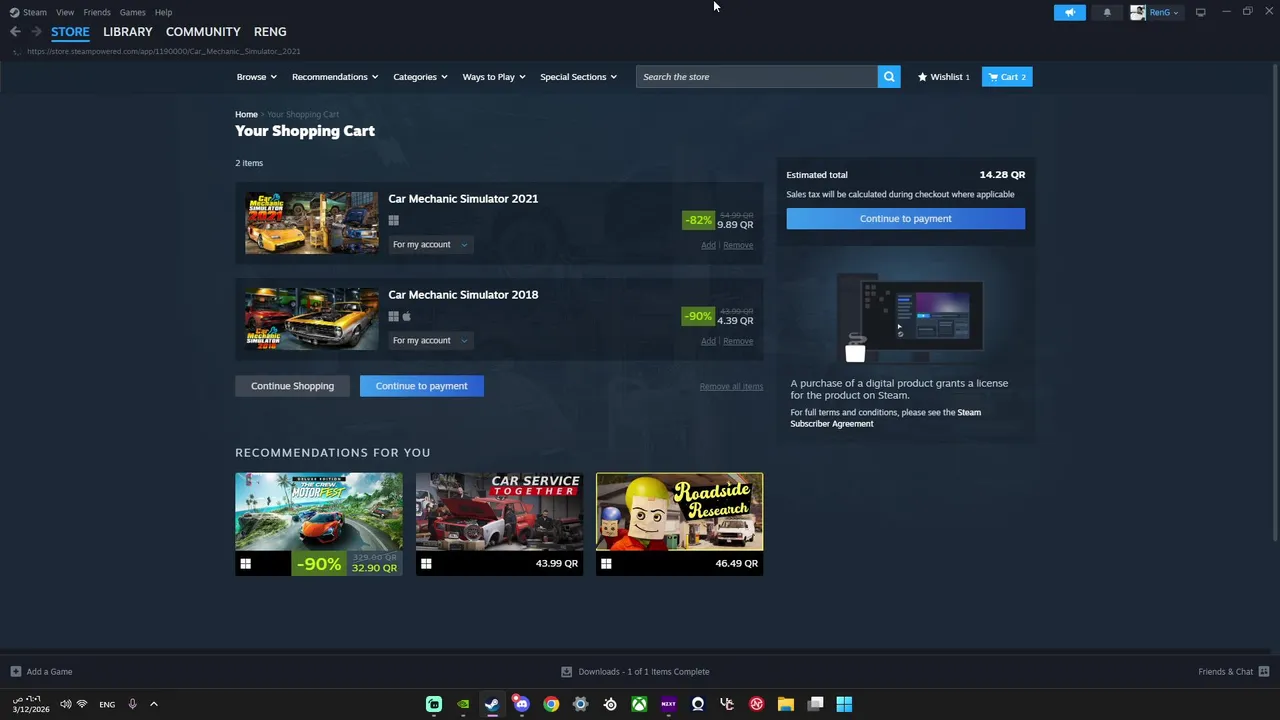The width and height of the screenshot is (1280, 720).
Task: Click the forward navigation arrow
Action: click(x=36, y=32)
